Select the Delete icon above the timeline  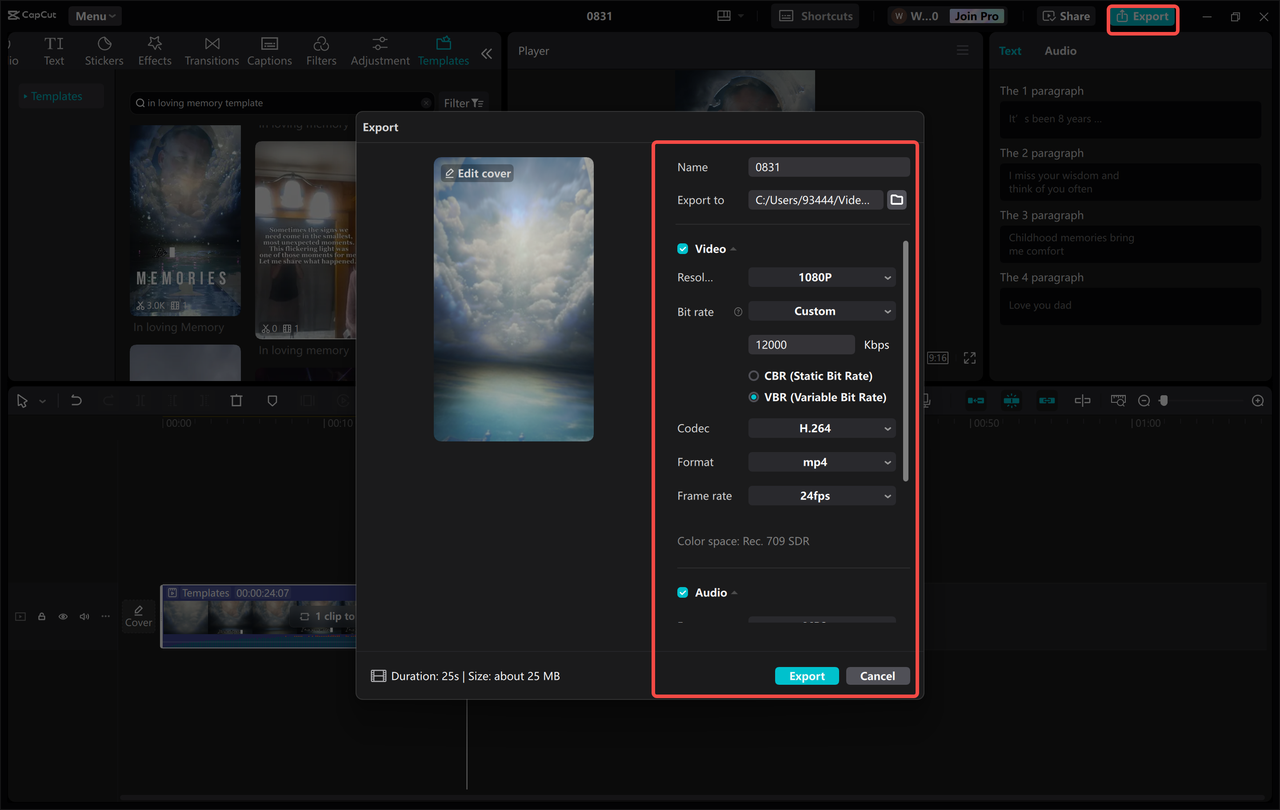point(236,400)
